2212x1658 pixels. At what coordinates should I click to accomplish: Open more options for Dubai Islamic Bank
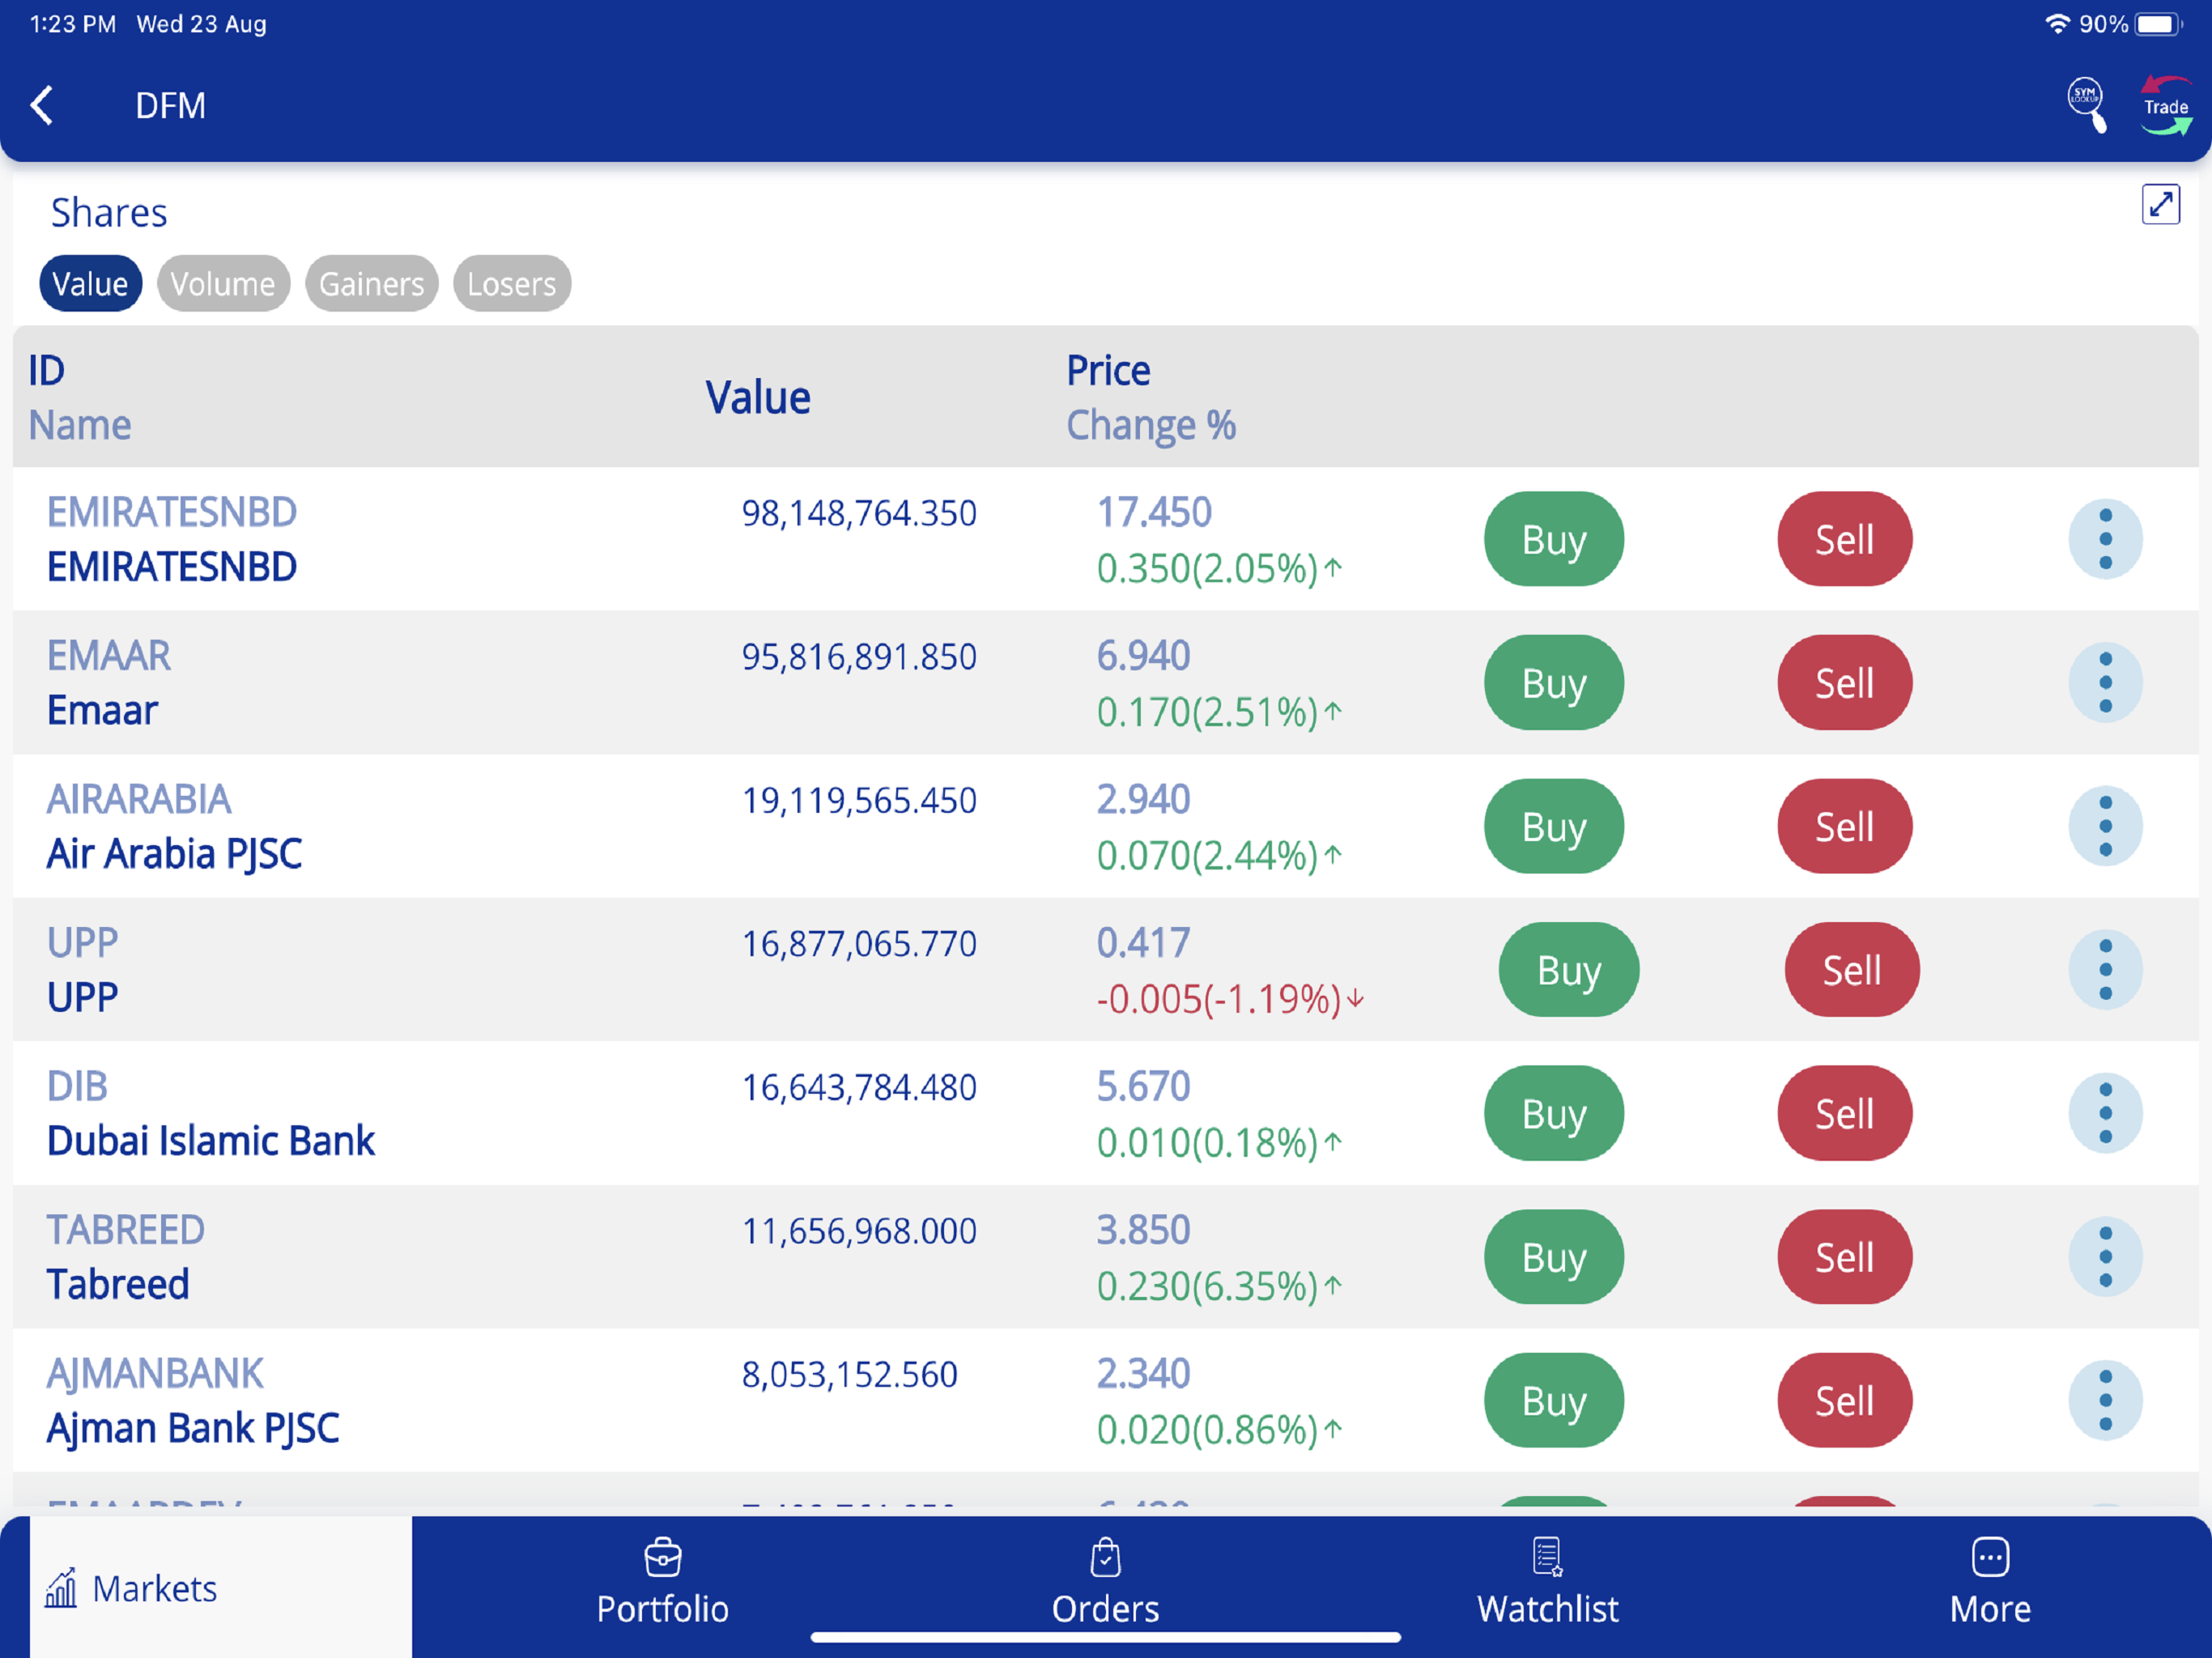2105,1113
